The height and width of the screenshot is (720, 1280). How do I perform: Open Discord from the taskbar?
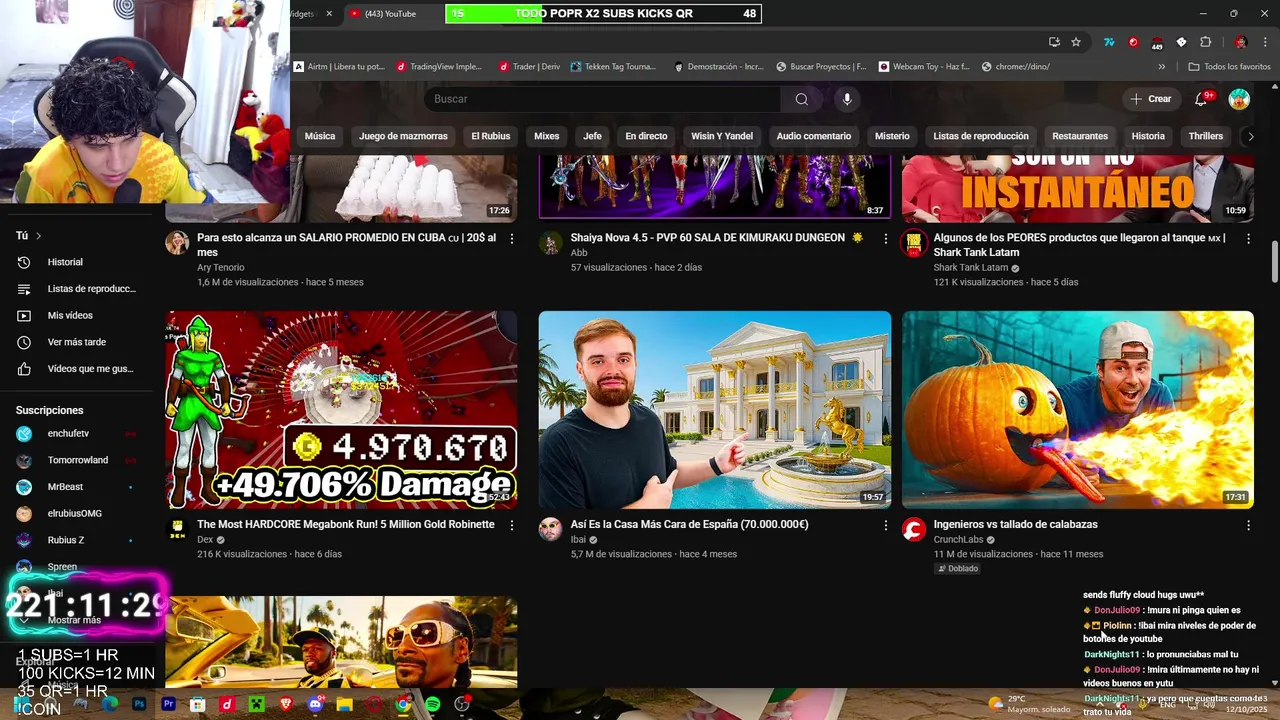click(316, 704)
